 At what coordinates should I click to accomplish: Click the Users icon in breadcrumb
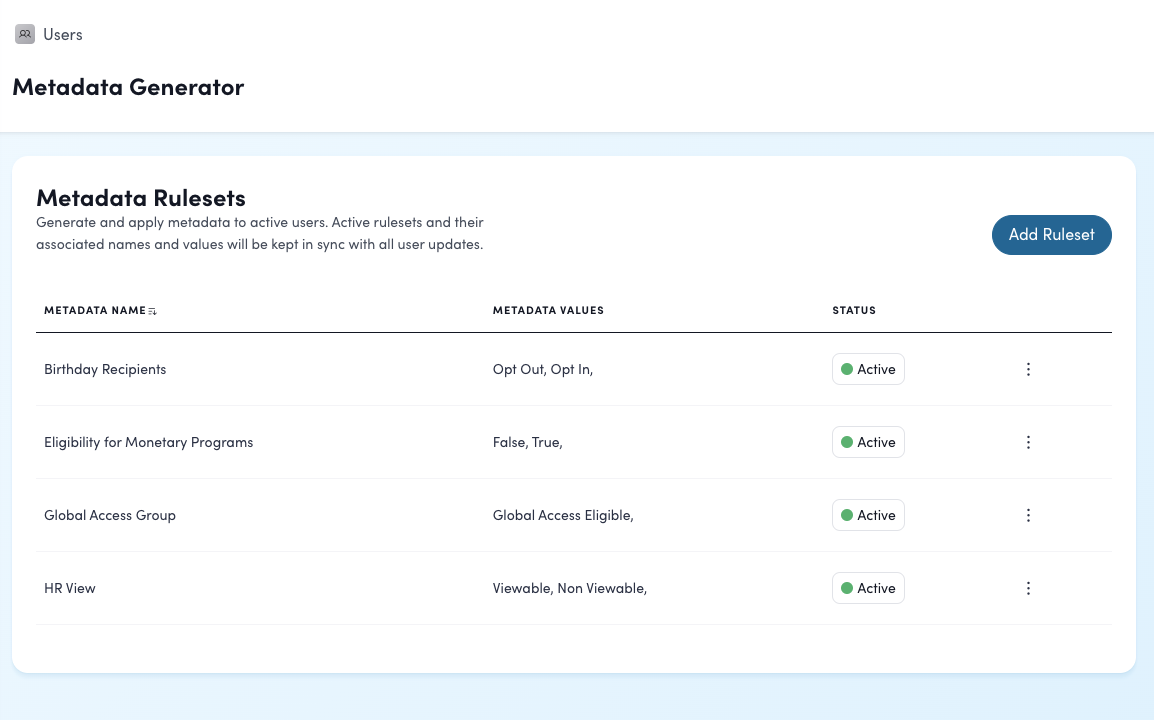25,34
